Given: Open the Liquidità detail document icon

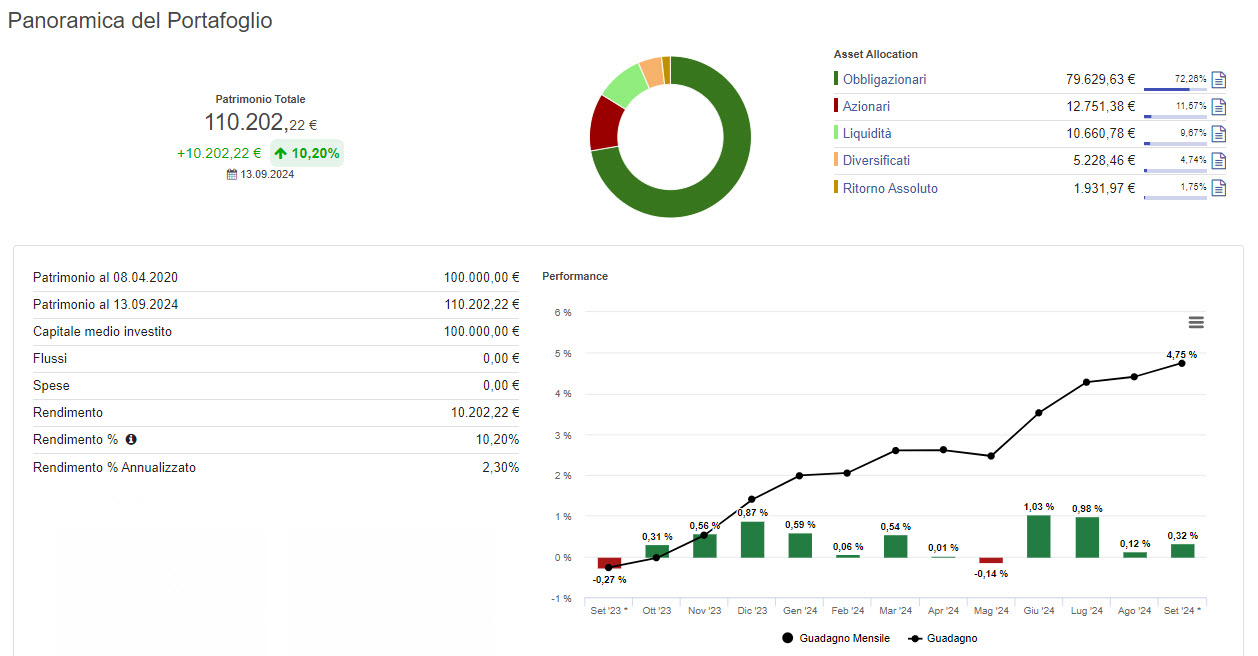Looking at the screenshot, I should point(1218,134).
